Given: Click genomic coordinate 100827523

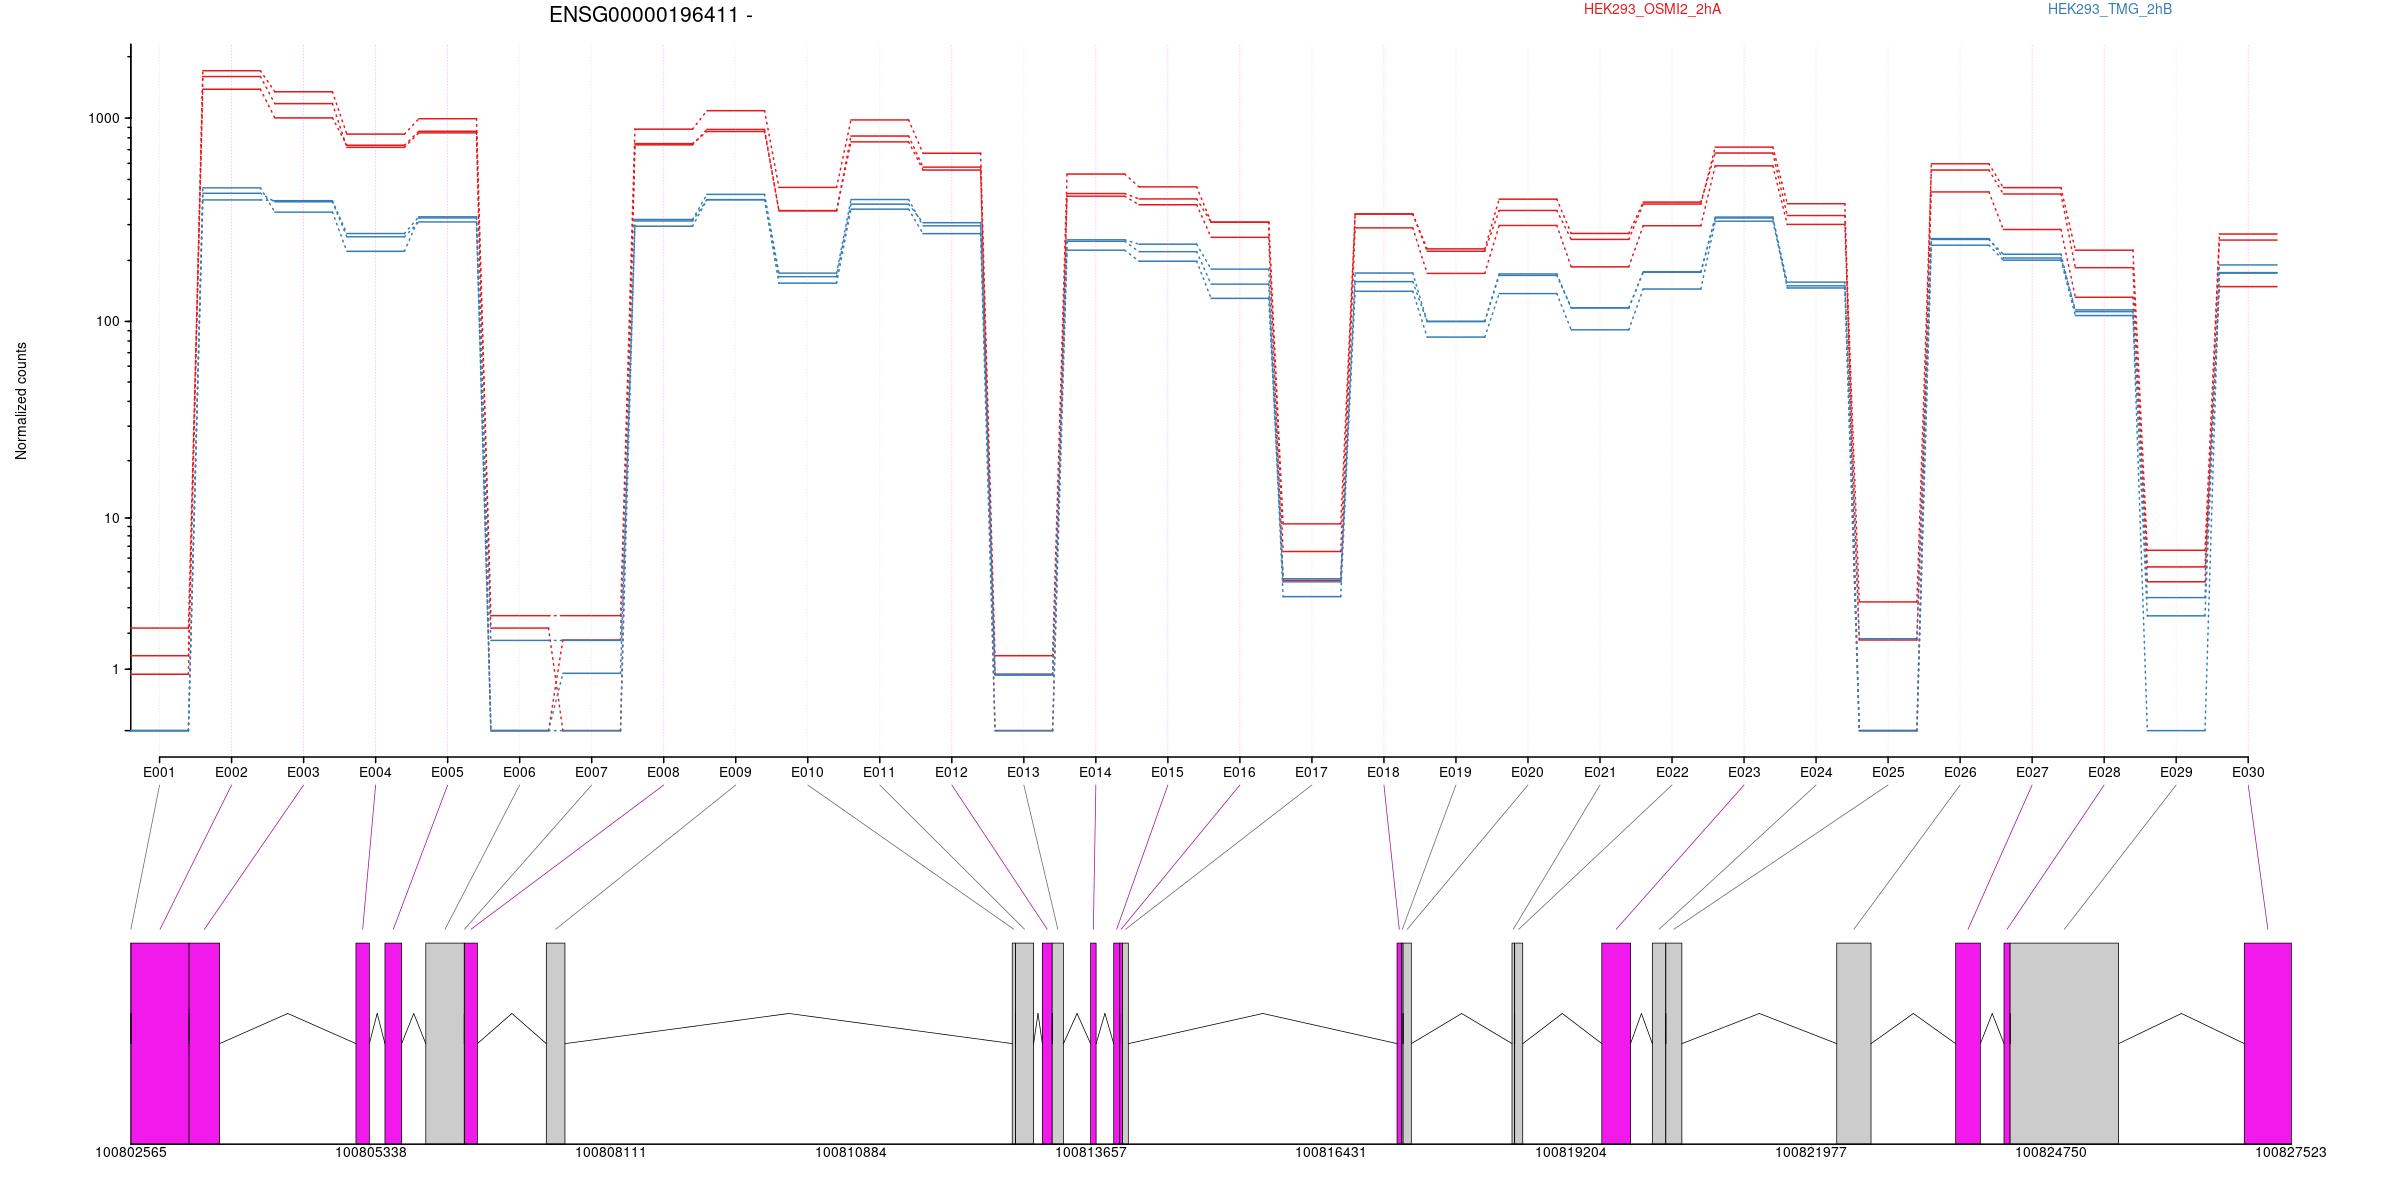Looking at the screenshot, I should tap(2291, 1152).
